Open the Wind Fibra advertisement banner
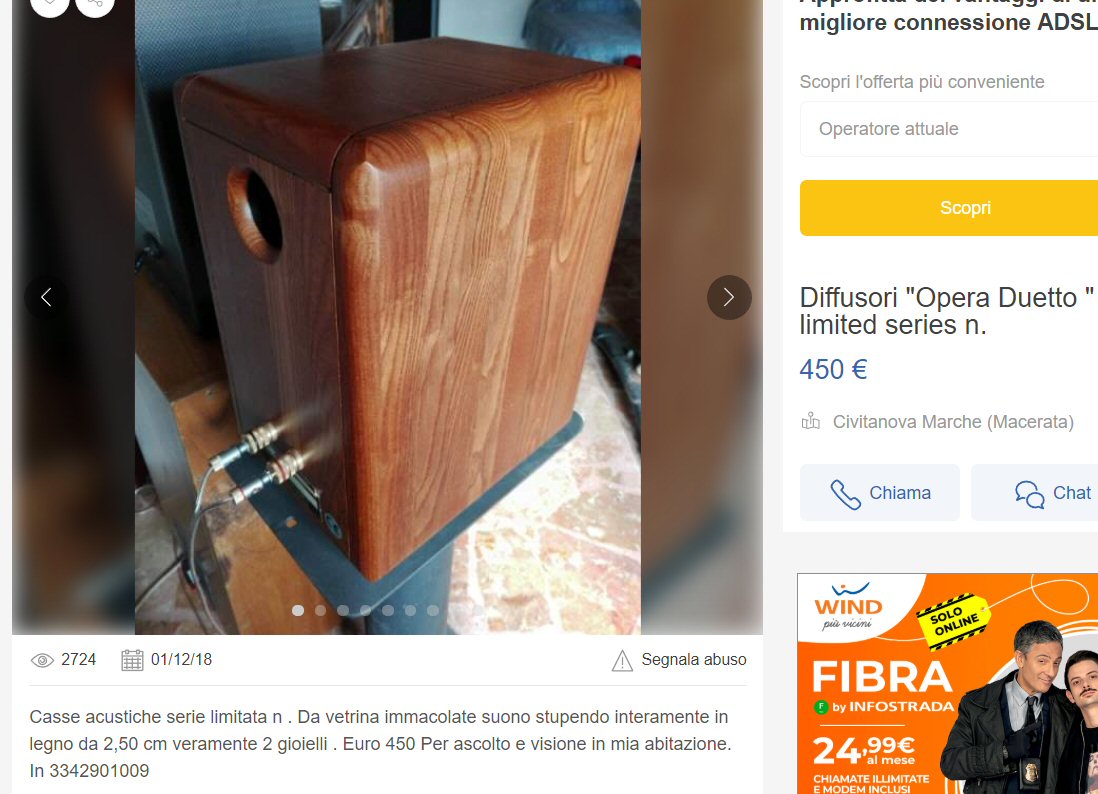This screenshot has height=794, width=1098. (x=947, y=684)
